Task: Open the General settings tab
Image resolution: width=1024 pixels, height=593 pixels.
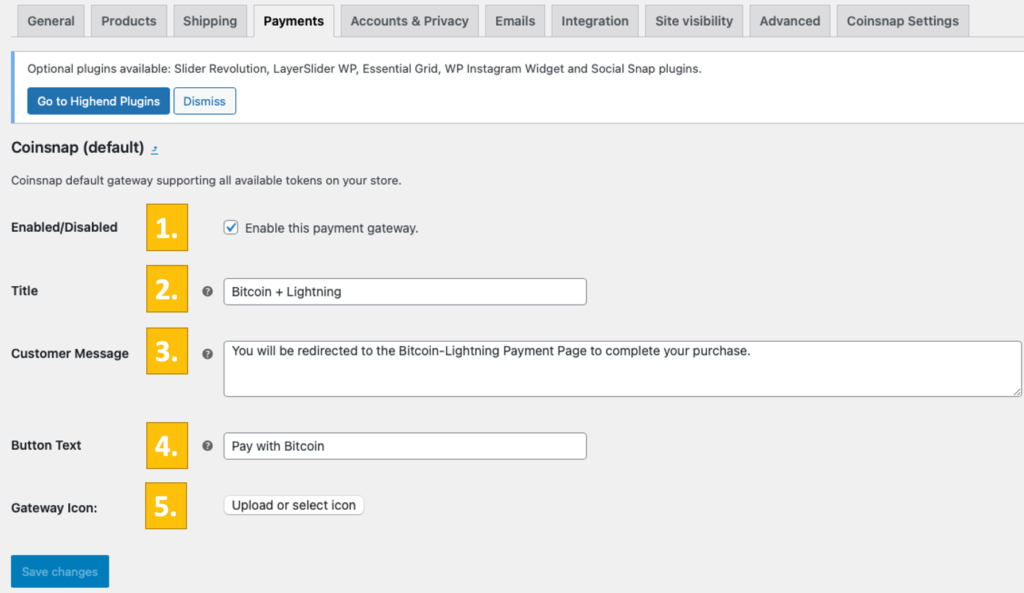Action: pos(51,21)
